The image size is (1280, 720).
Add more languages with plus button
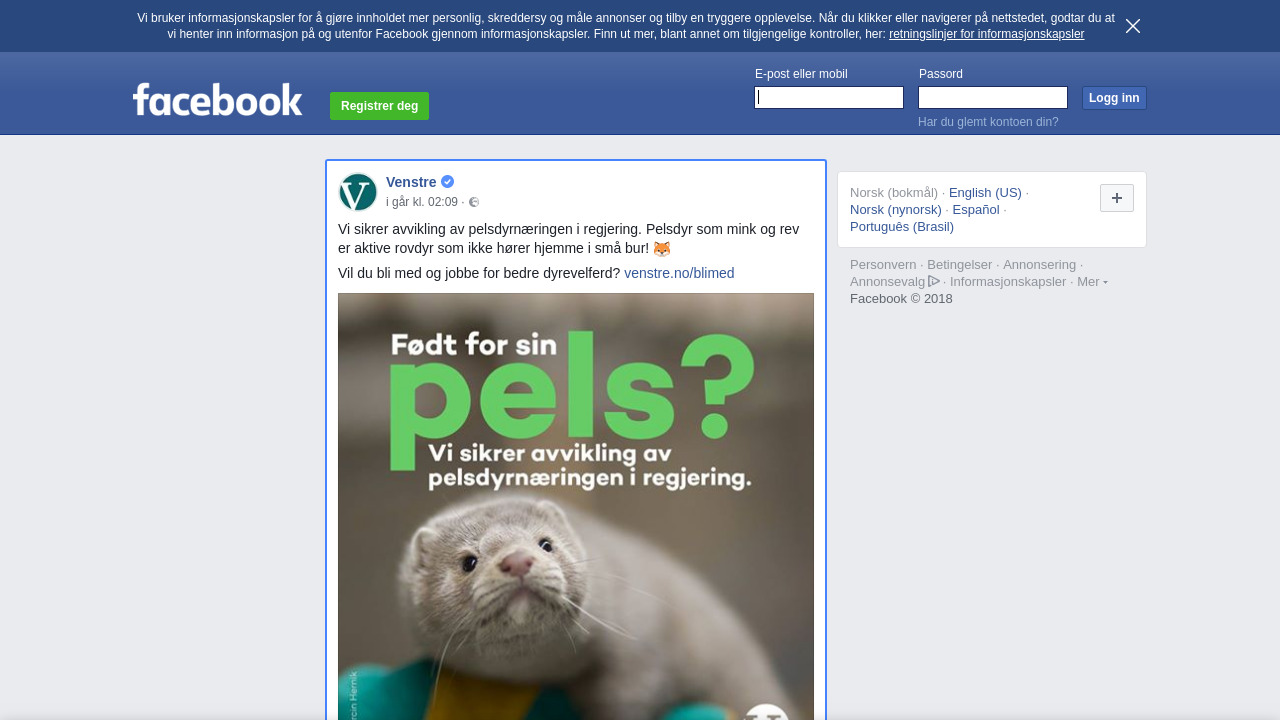point(1117,198)
